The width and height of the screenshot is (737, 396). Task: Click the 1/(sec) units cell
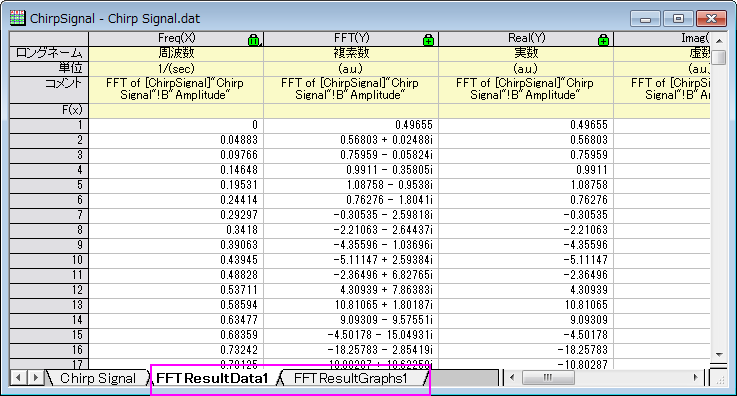(x=176, y=69)
